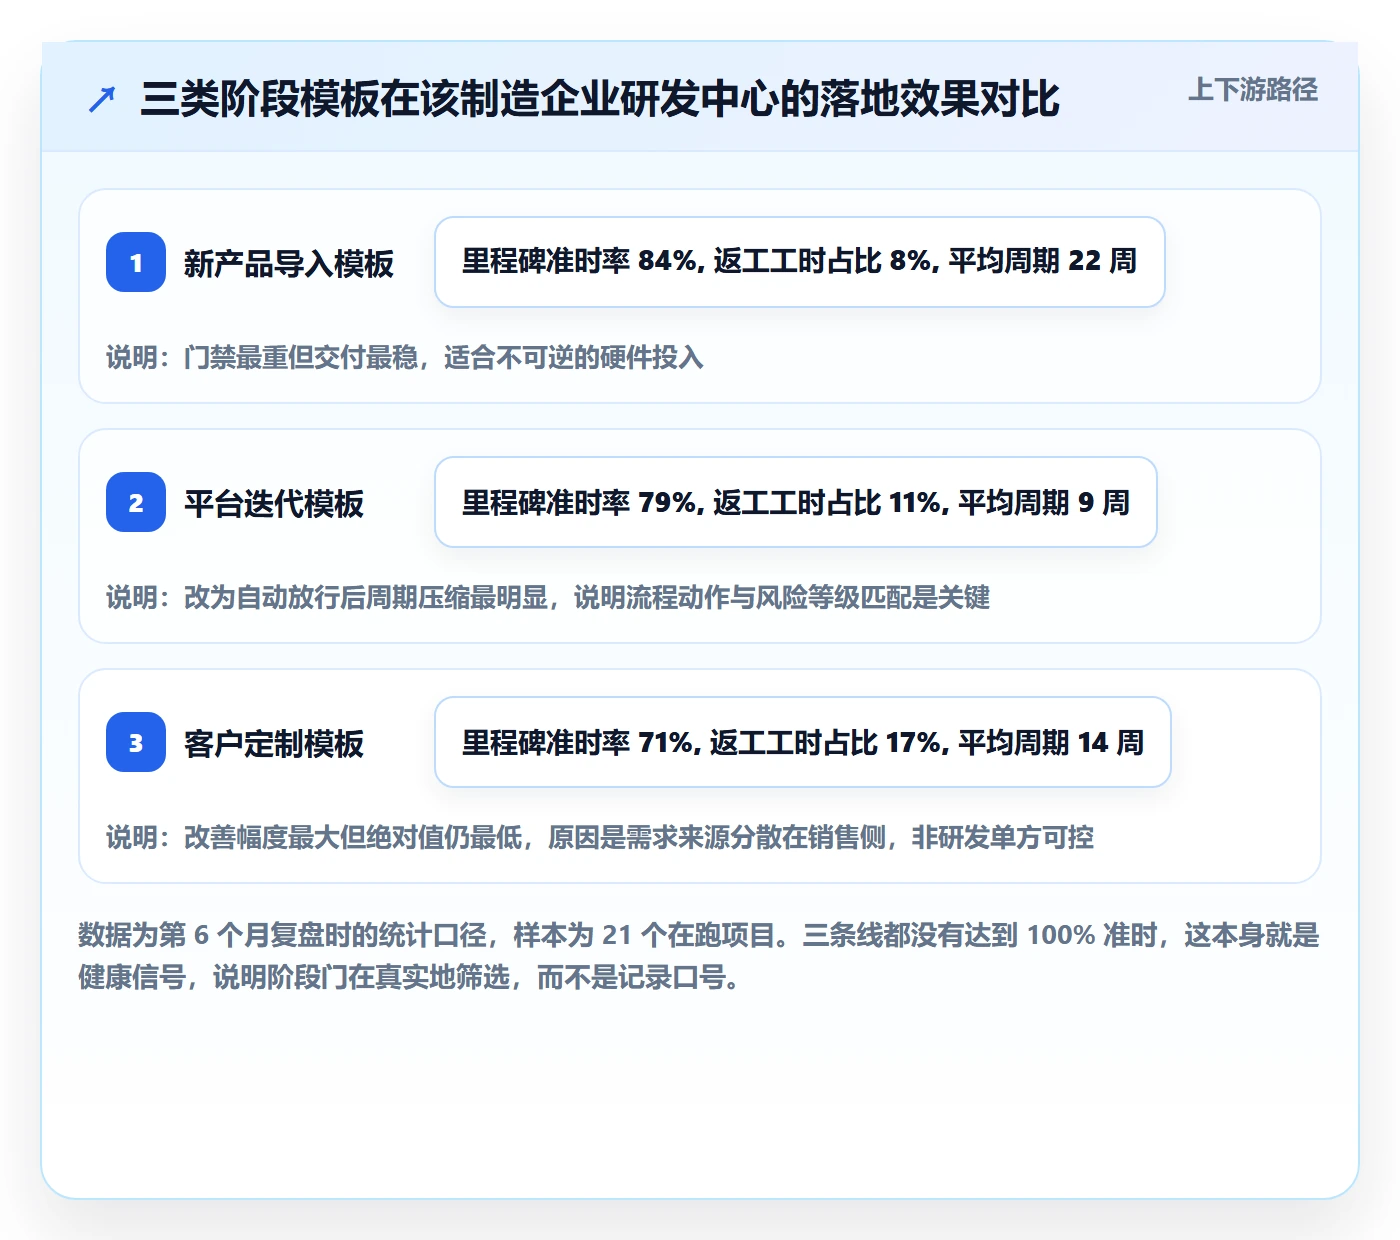Click the note 门禁最重但交付最稳
1400x1240 pixels.
point(405,357)
